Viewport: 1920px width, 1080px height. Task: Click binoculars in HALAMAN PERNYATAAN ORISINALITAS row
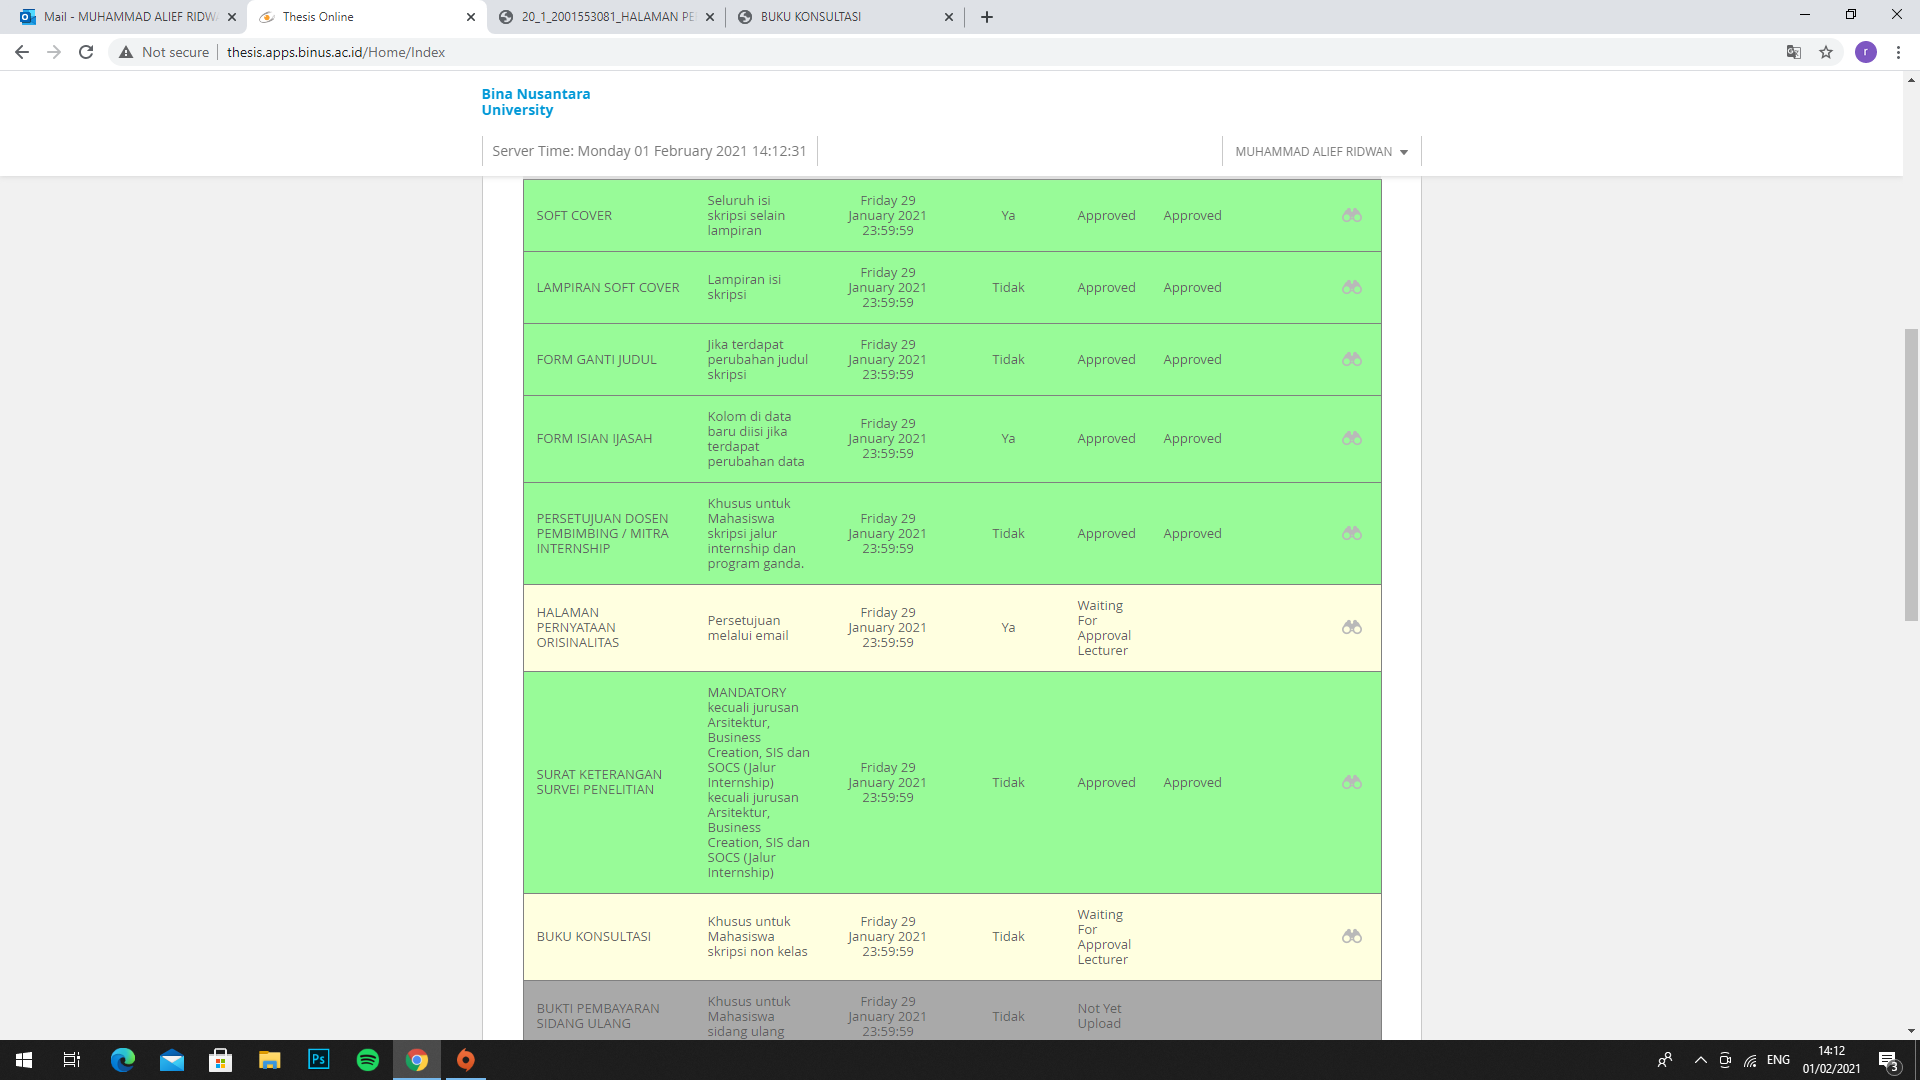1352,627
